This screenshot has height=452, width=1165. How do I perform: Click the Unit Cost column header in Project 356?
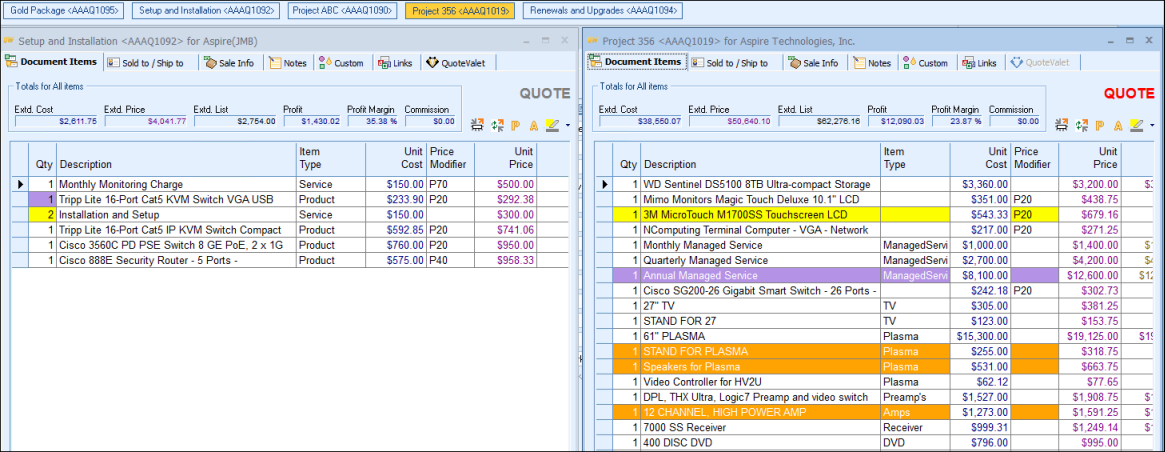click(x=983, y=157)
